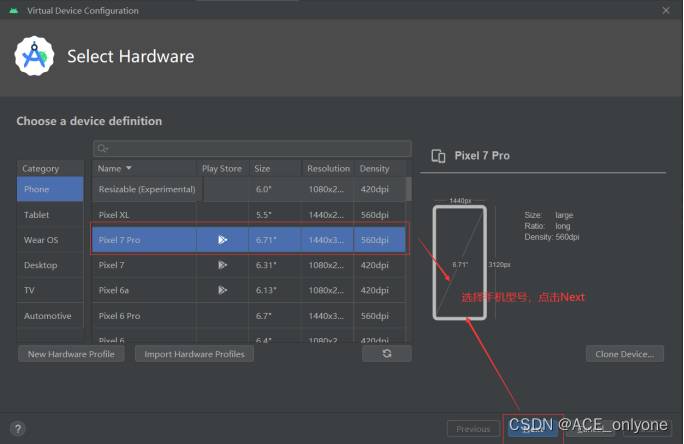Click the help question mark icon
This screenshot has height=444, width=684.
pyautogui.click(x=18, y=429)
